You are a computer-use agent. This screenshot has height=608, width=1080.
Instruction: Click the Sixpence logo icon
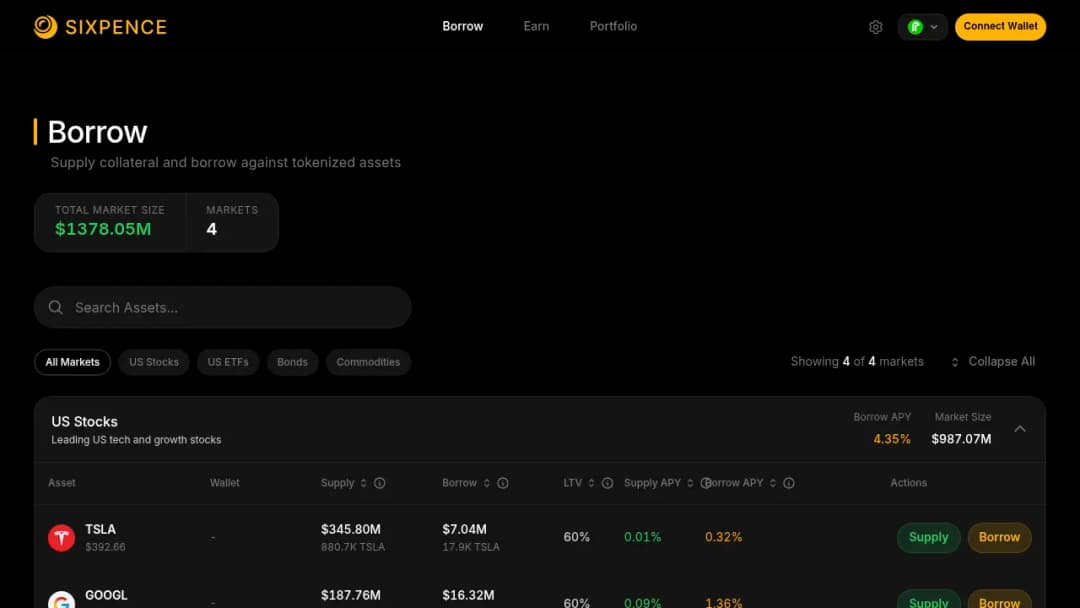point(45,27)
